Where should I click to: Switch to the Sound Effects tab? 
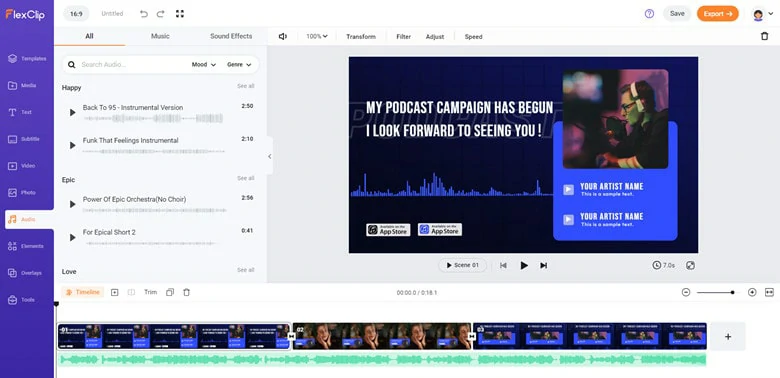(x=231, y=36)
